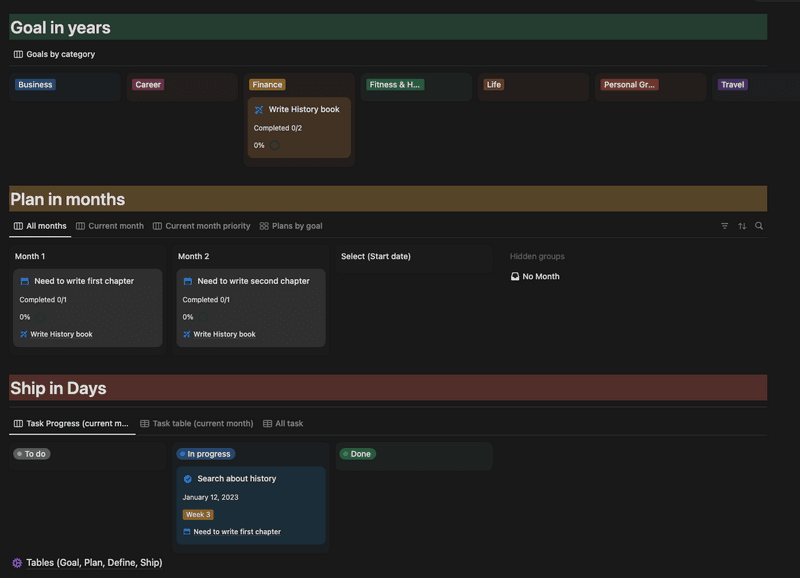Click the progress ring on second chapter card
The image size is (800, 578).
(204, 317)
